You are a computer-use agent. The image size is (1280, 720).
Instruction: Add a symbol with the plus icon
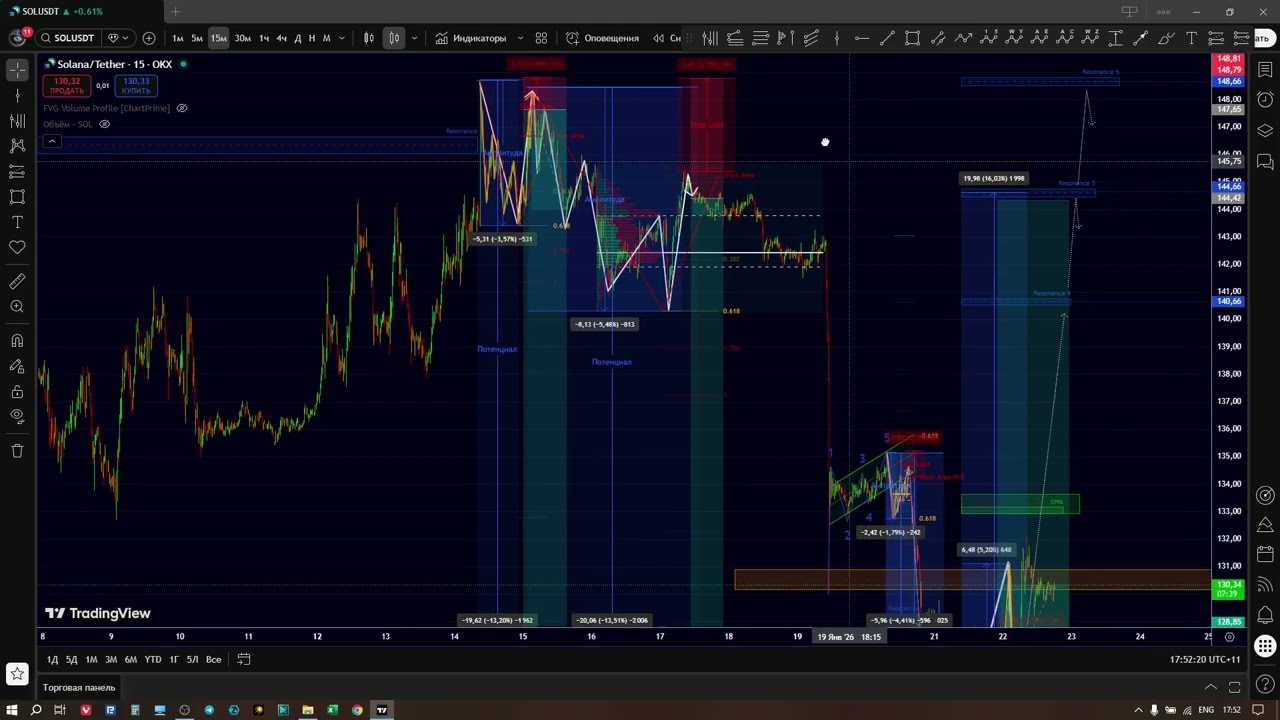pos(149,38)
